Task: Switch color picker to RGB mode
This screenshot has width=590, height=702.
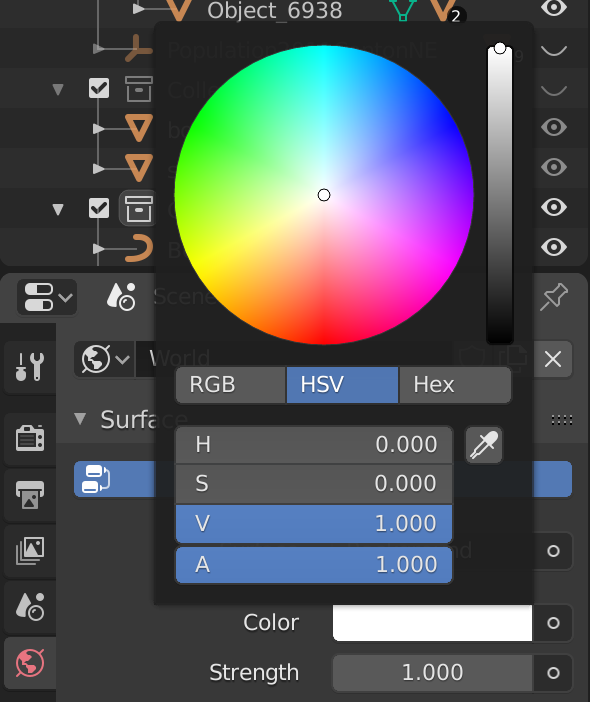Action: click(231, 385)
